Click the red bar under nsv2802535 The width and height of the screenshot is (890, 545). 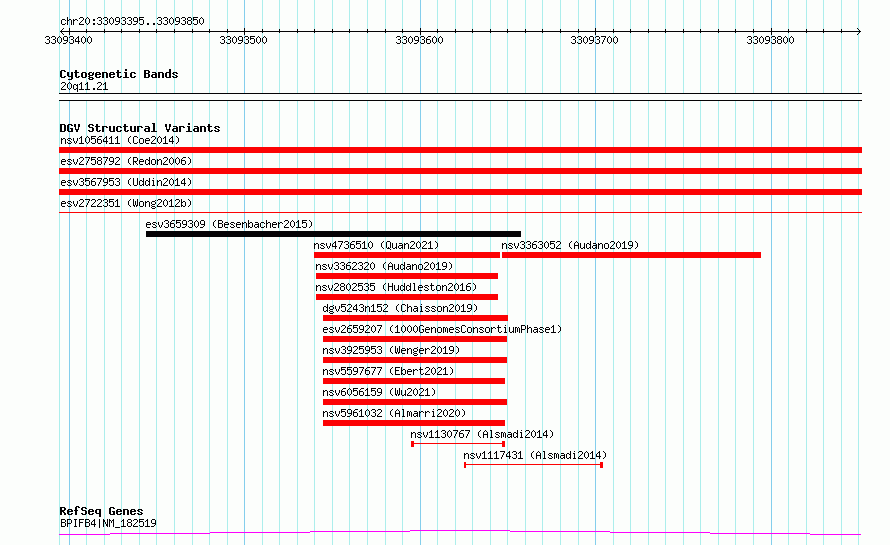tap(407, 297)
